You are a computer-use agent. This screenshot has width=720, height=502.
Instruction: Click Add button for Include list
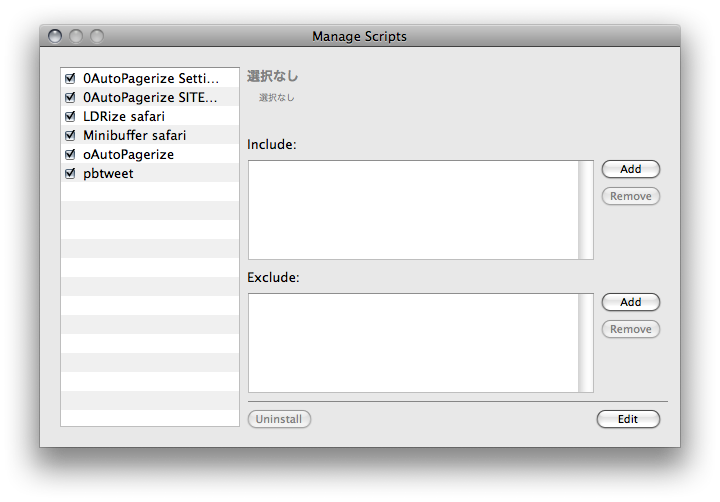[630, 169]
